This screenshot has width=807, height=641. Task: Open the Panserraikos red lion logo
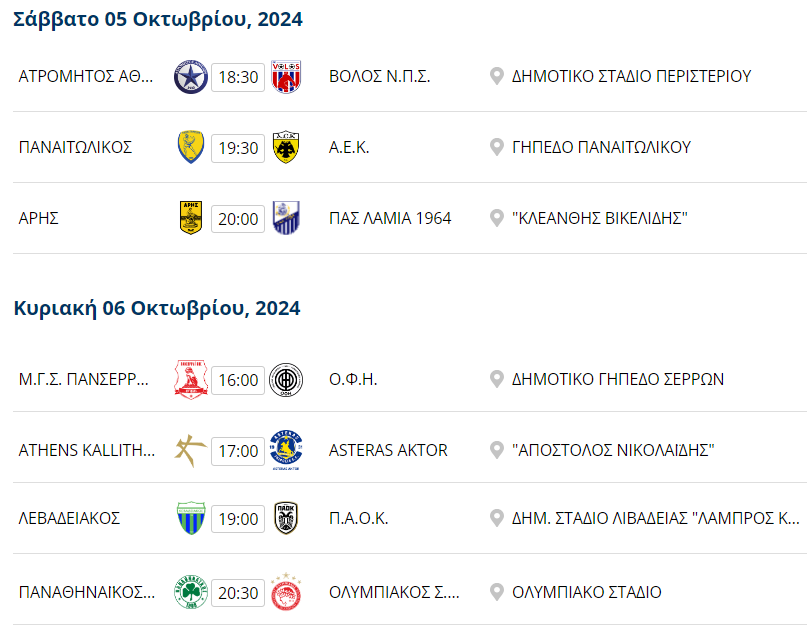pos(191,380)
